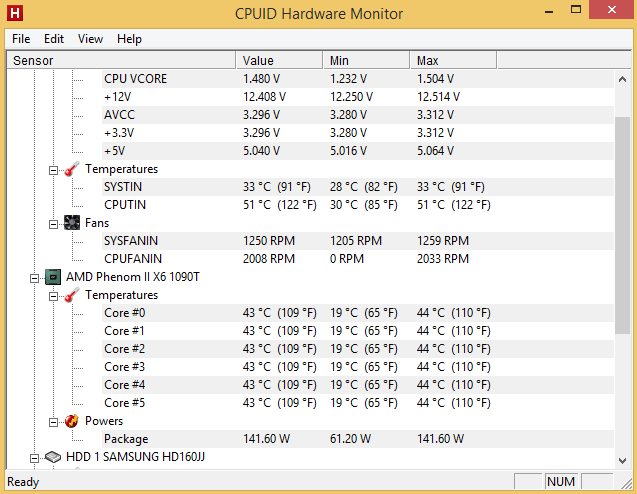Screen dimensions: 637x494
Task: Click the 1259 RPM SYSFANIN max value
Action: pyautogui.click(x=443, y=241)
